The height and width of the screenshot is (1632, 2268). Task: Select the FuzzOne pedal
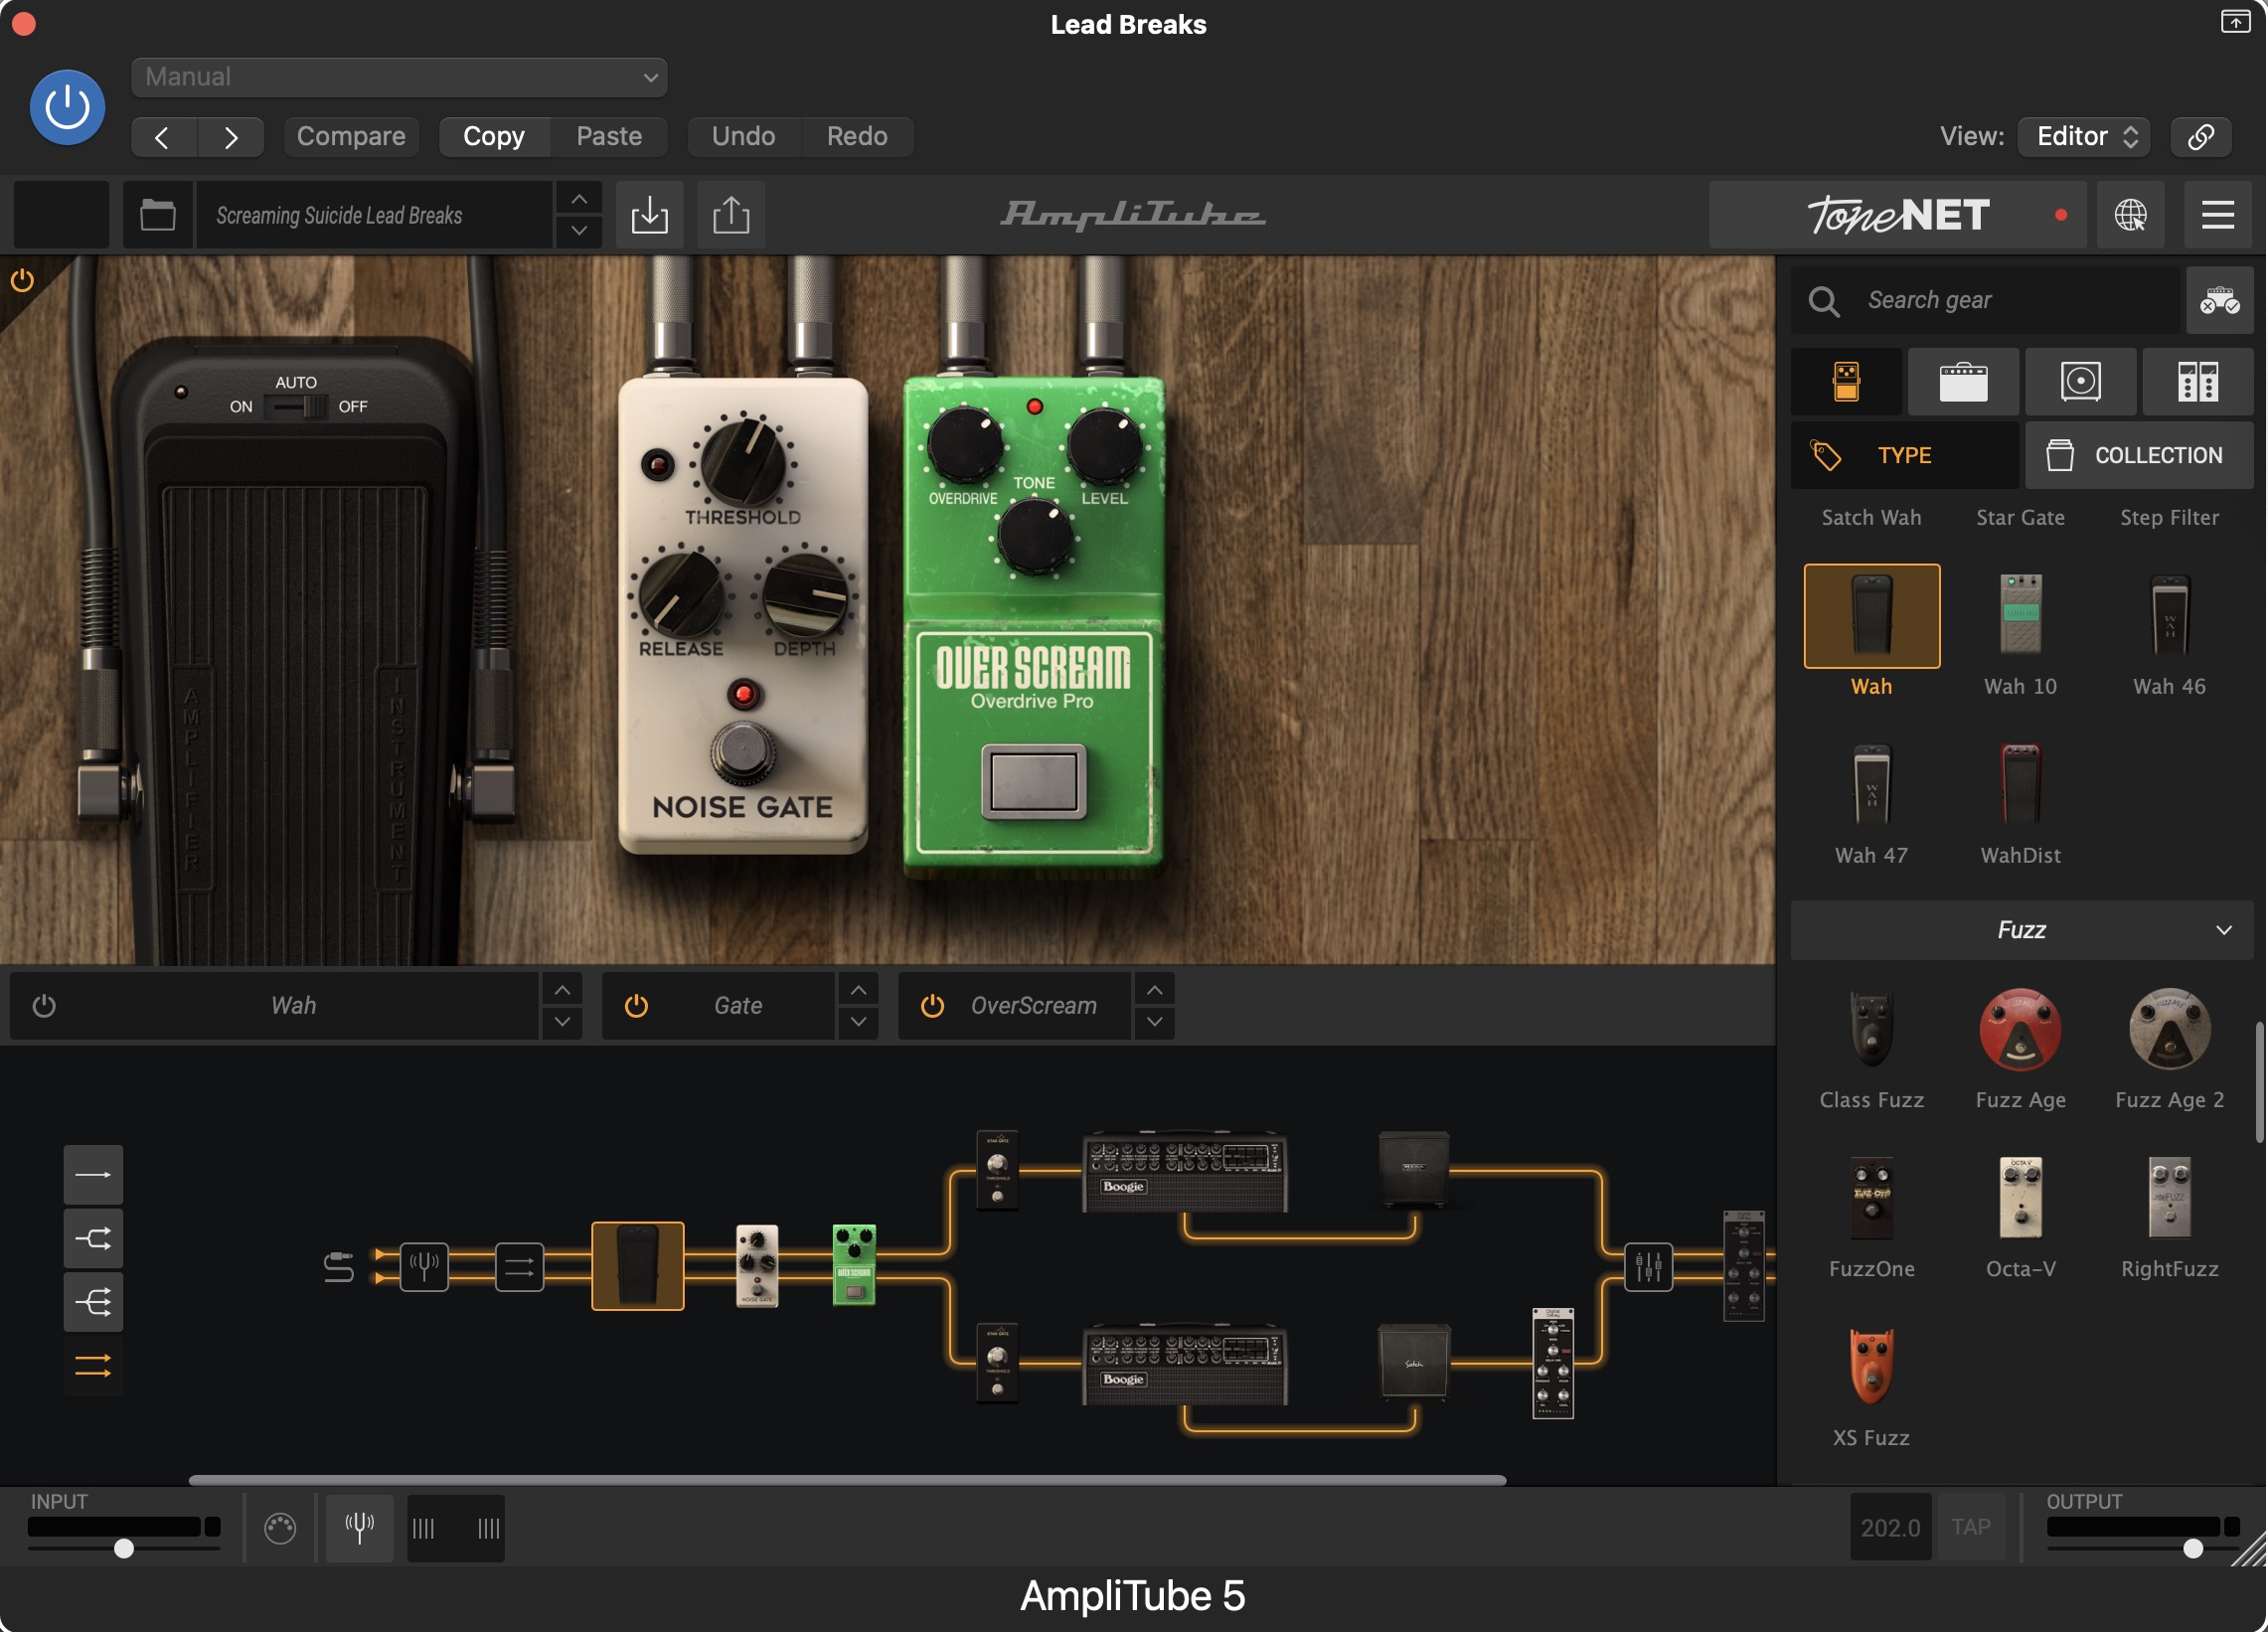tap(1872, 1199)
